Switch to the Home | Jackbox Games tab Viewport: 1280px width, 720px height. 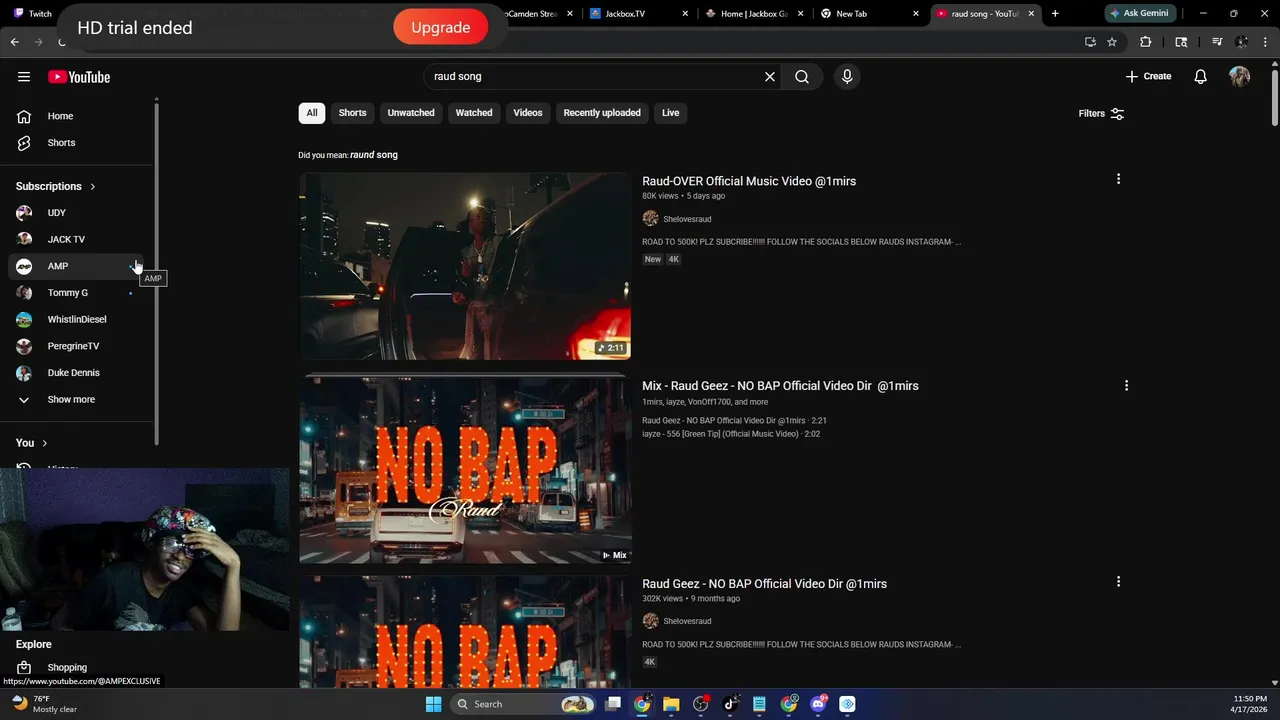click(752, 14)
